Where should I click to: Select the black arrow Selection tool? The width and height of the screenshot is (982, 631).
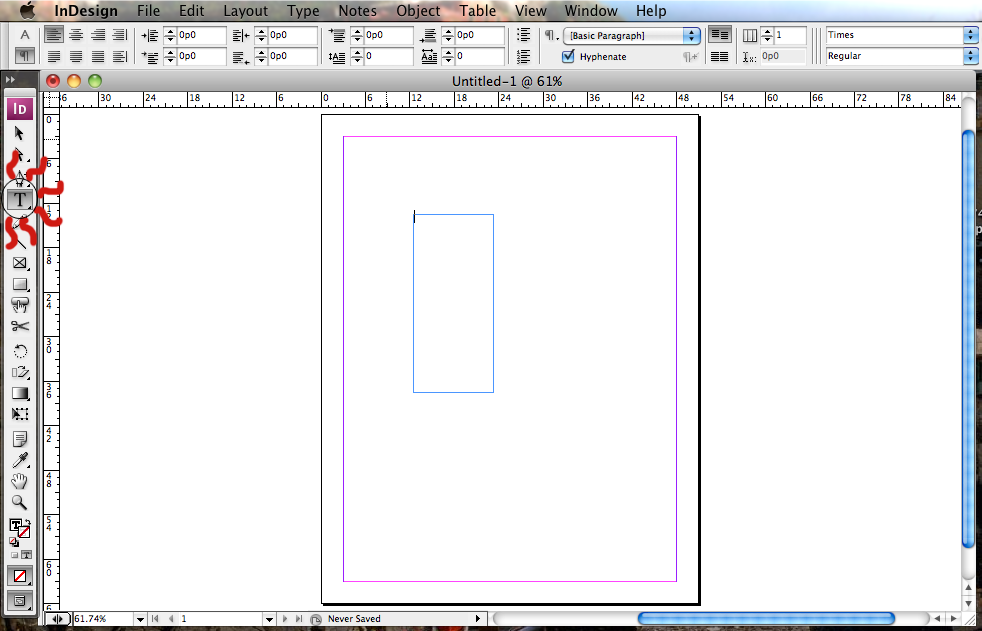[19, 133]
